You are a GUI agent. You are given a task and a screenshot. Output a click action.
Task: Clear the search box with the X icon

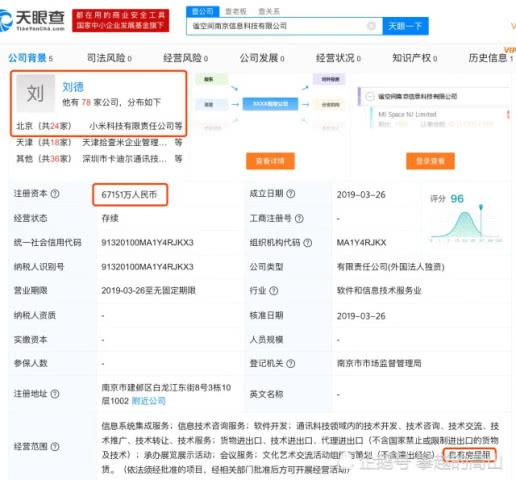click(x=371, y=26)
